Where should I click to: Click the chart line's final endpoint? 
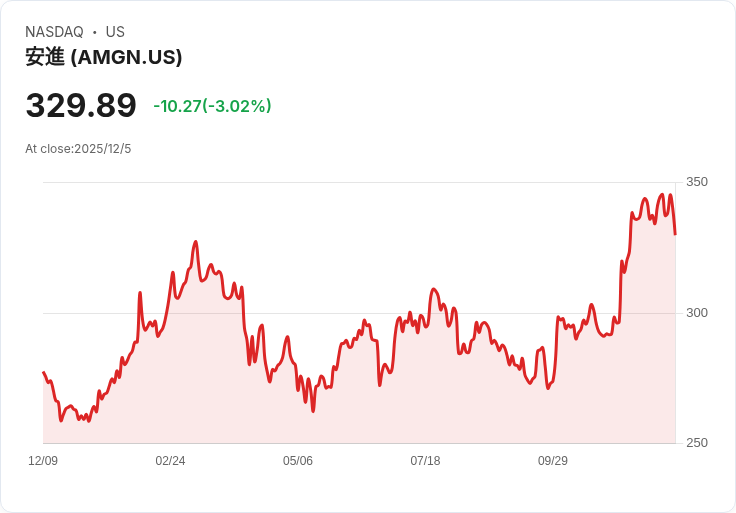click(675, 233)
